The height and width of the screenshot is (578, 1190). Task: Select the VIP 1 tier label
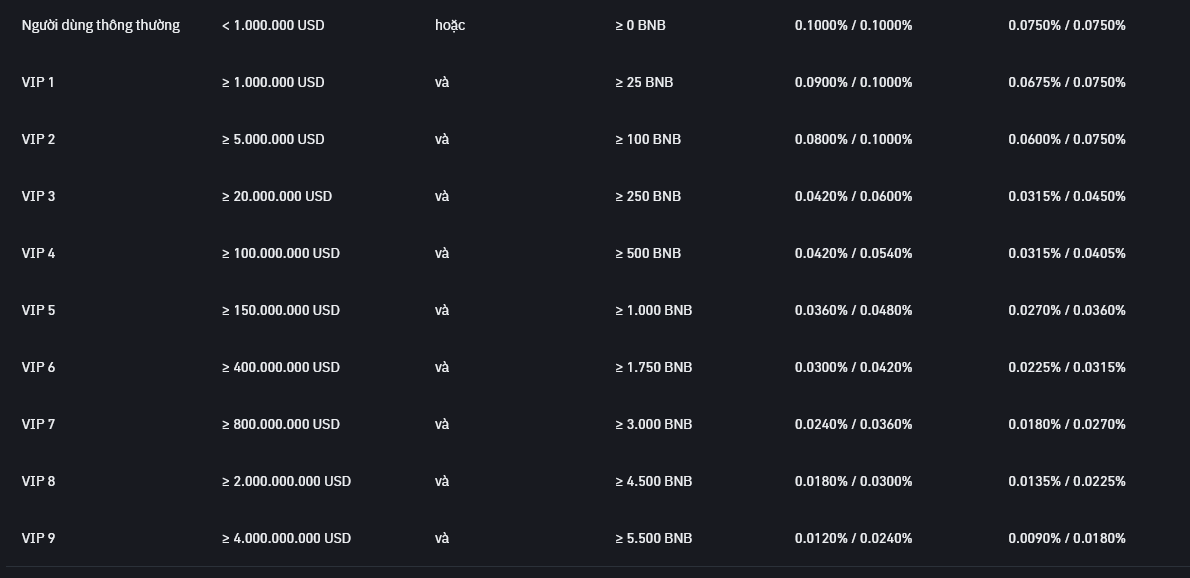point(38,82)
